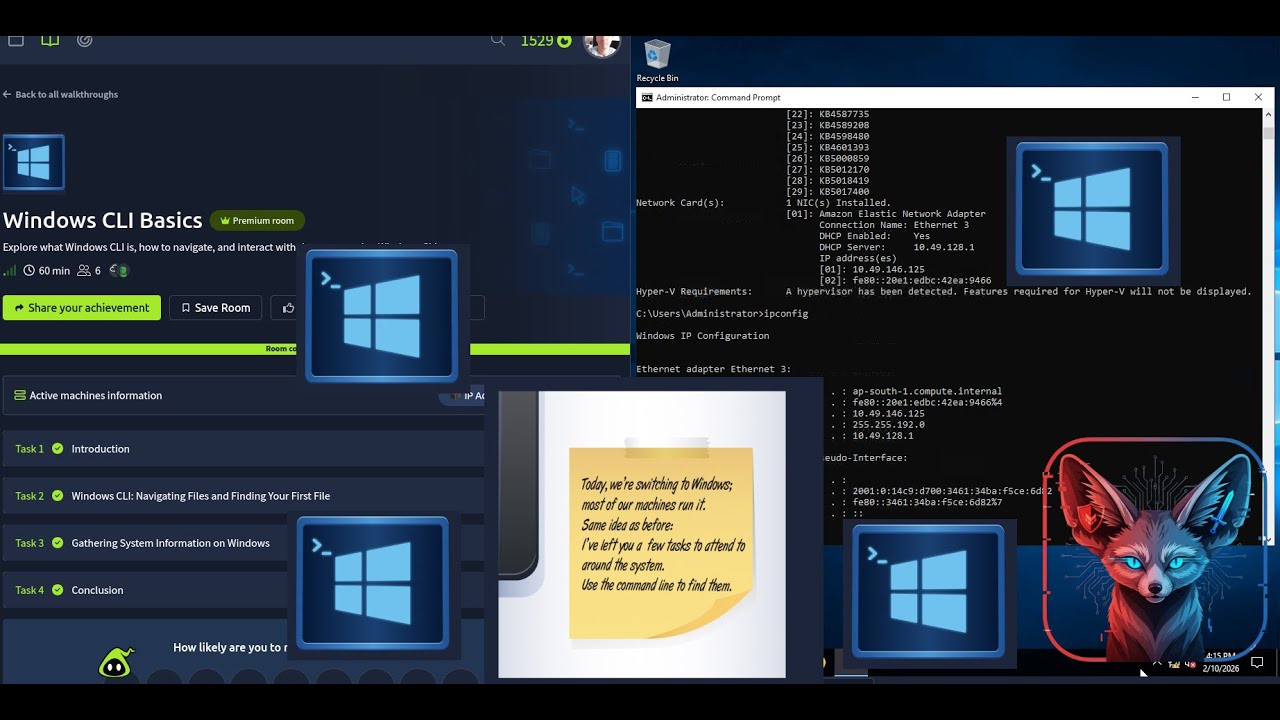The width and height of the screenshot is (1280, 720).
Task: Expand Active machines information panel
Action: pos(243,395)
